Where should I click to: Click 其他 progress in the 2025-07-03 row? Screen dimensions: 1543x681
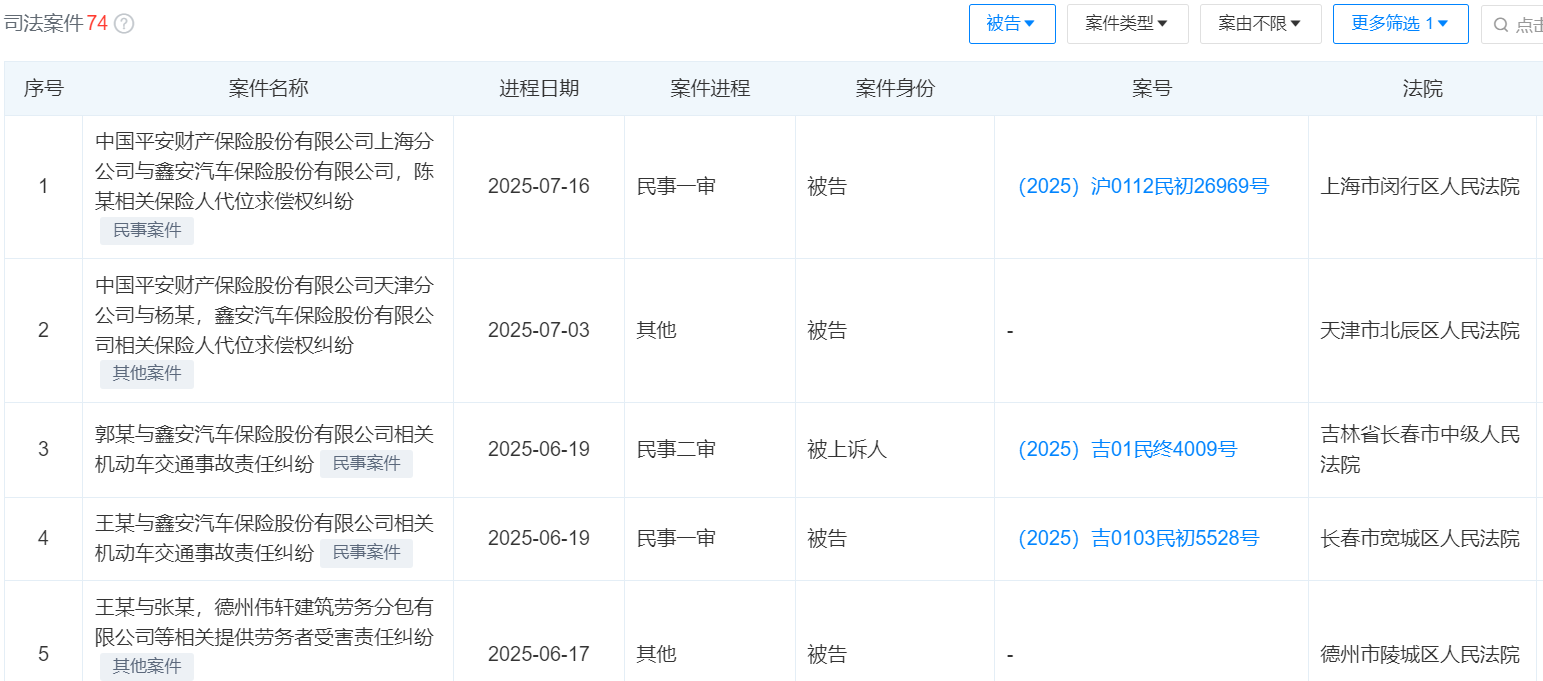(657, 331)
